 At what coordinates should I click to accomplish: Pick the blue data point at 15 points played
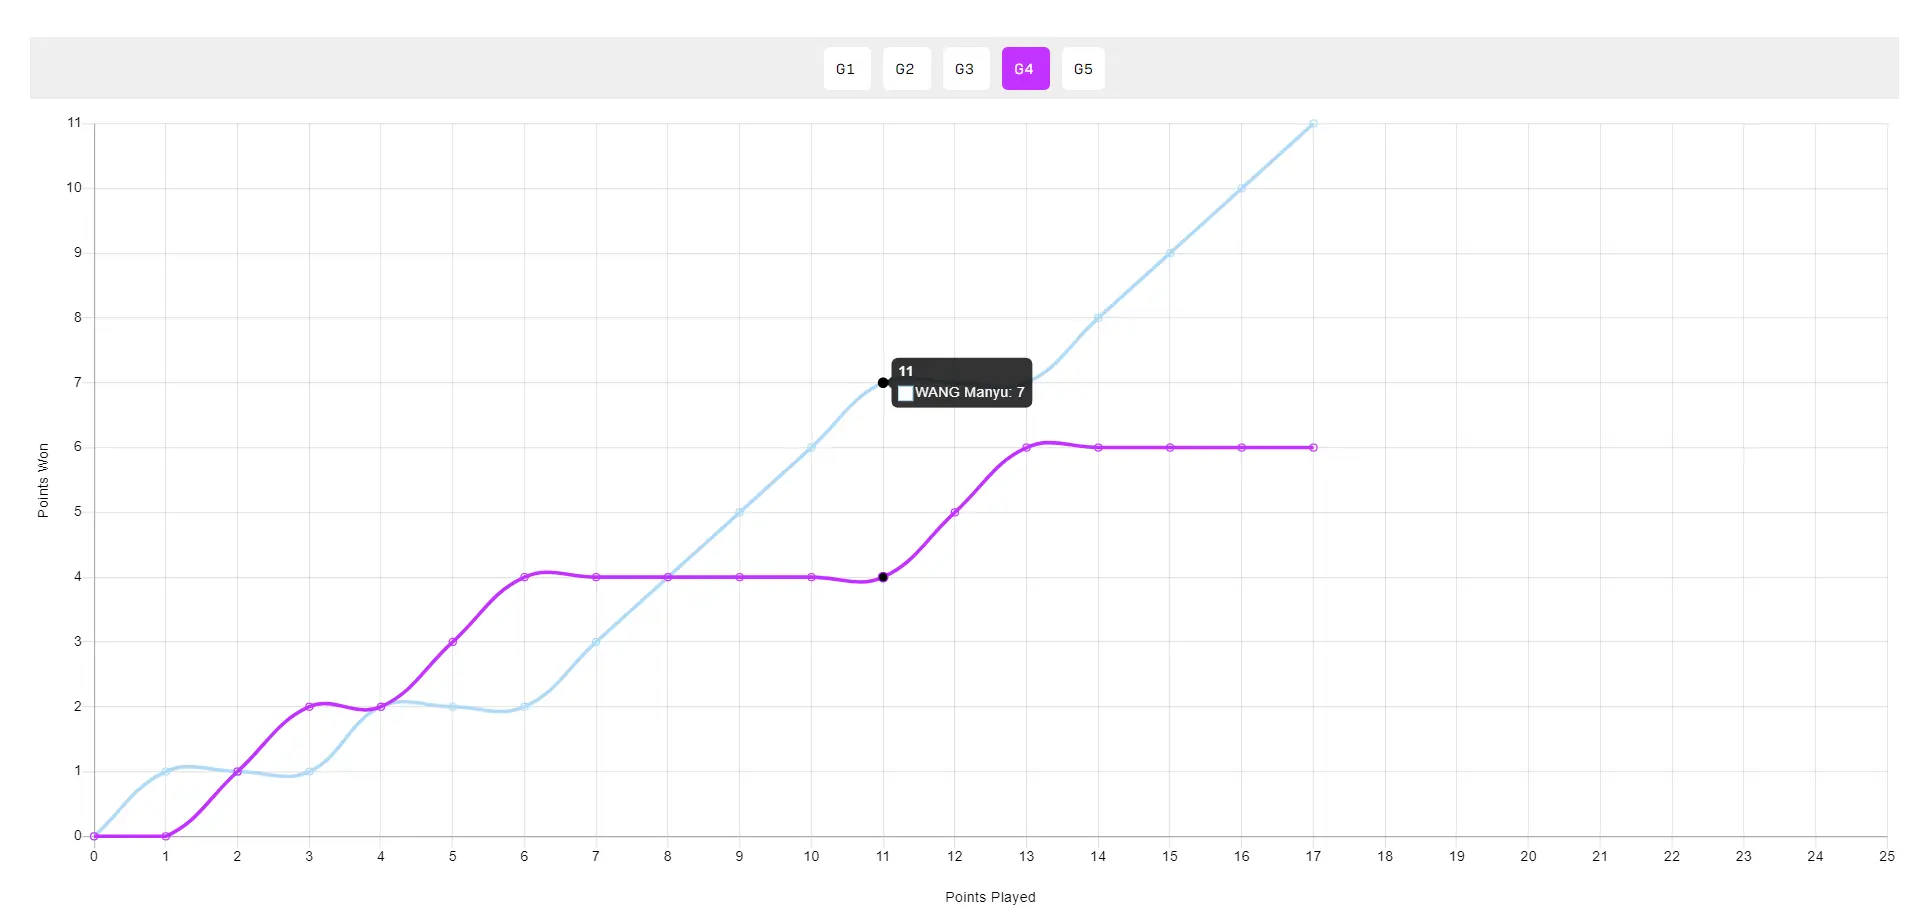(1170, 253)
